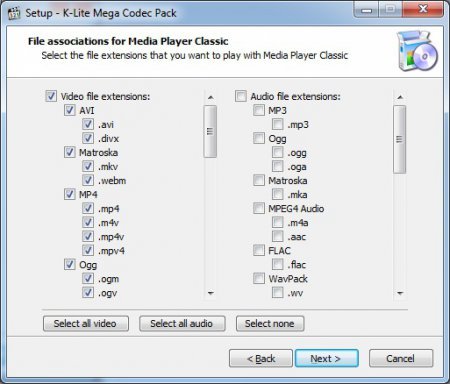This screenshot has width=450, height=384.
Task: Click the video list scroll-down arrow
Action: click(210, 293)
